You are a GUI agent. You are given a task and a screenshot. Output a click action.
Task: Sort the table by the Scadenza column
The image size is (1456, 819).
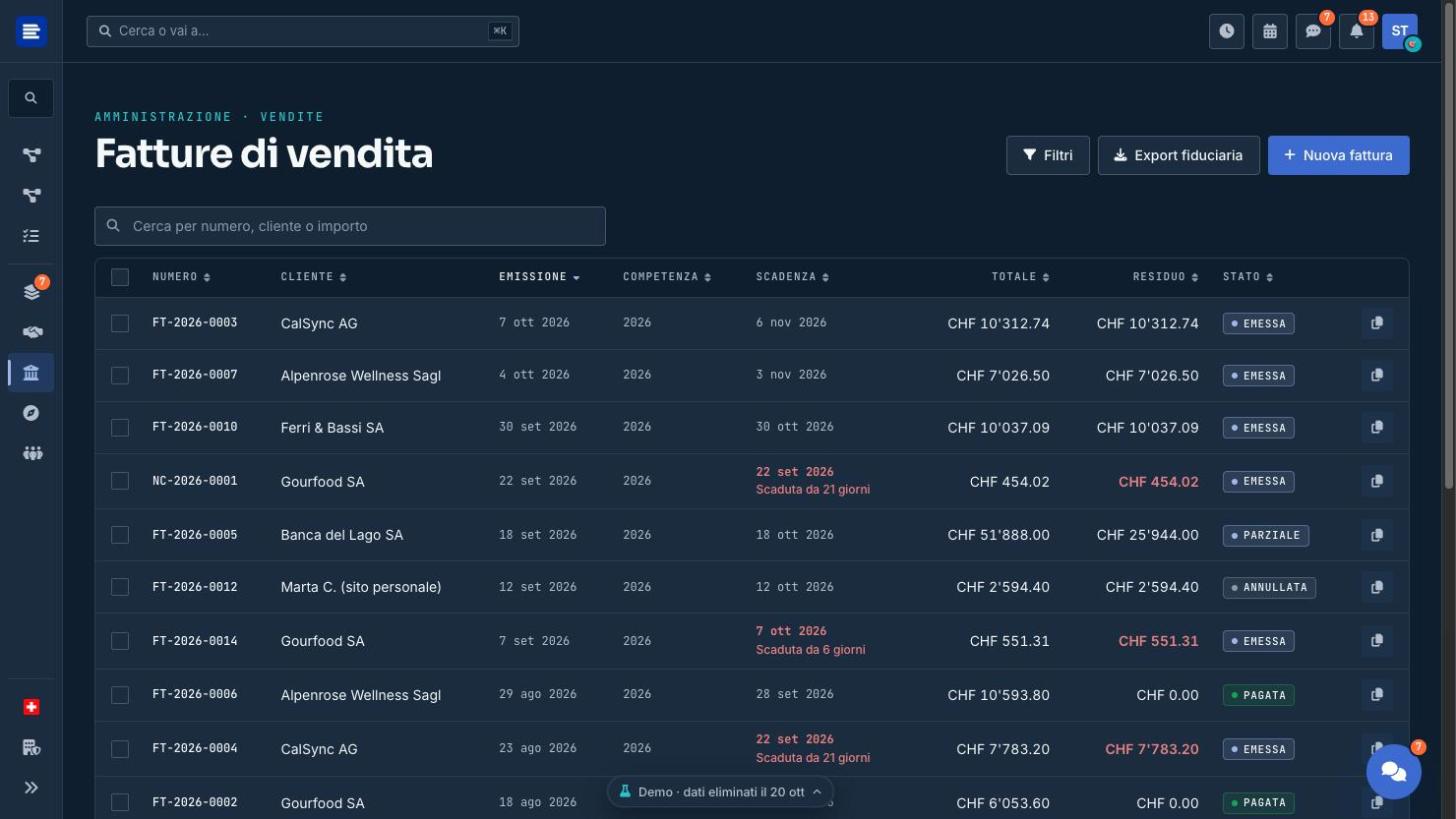click(x=792, y=277)
